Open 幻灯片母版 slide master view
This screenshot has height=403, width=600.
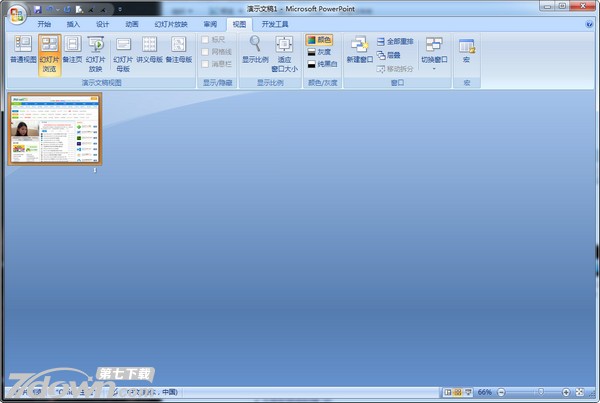pyautogui.click(x=123, y=54)
